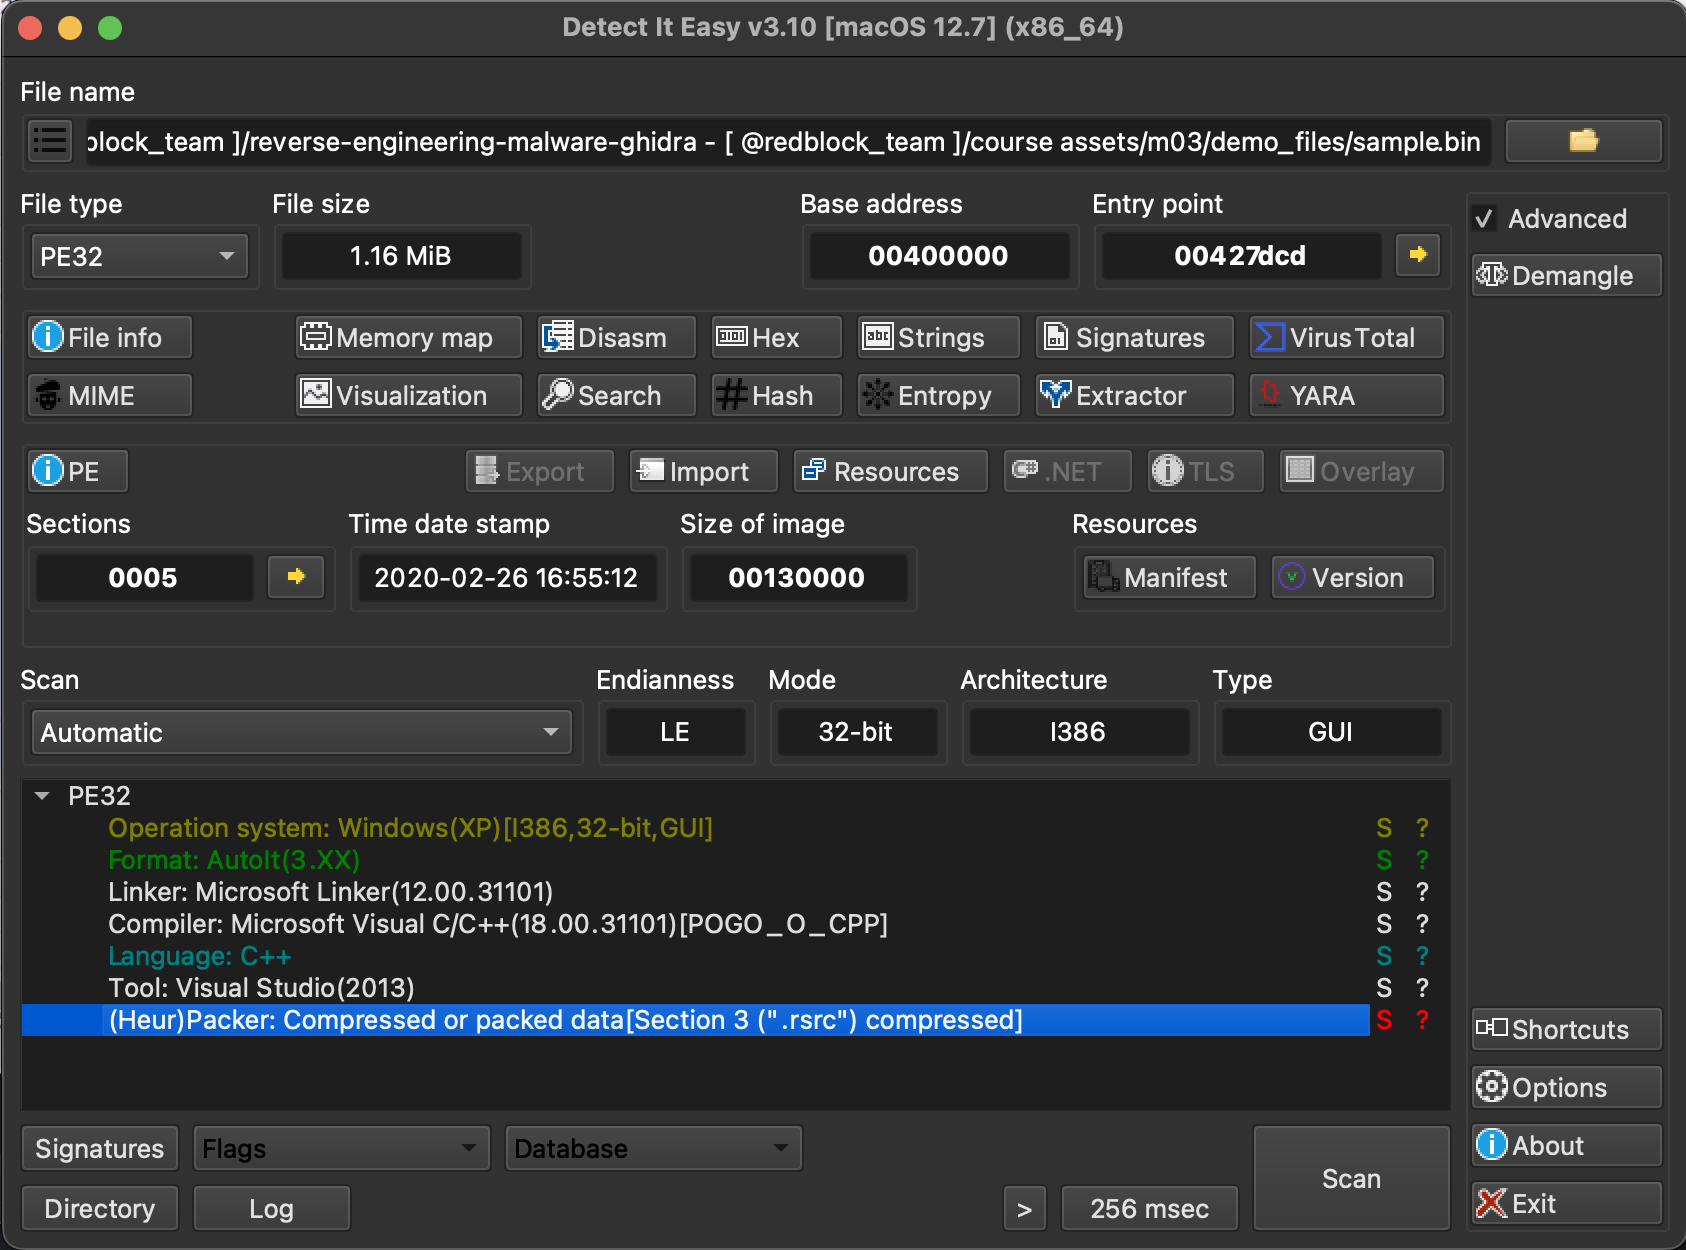1686x1250 pixels.
Task: Open the recent files list icon
Action: [x=49, y=141]
